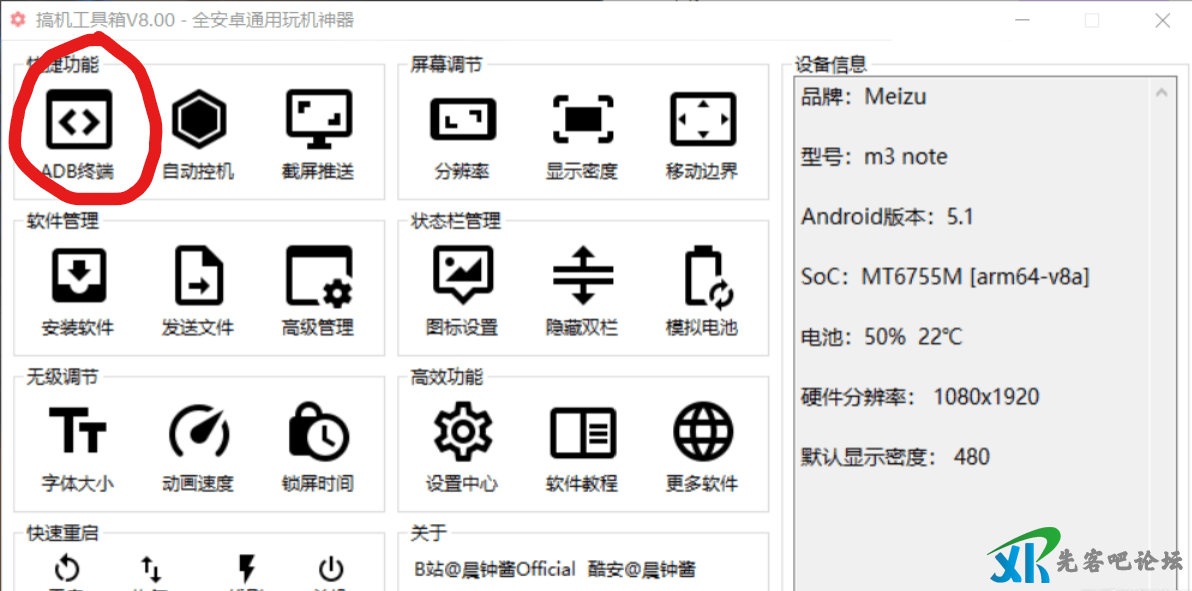Open 移动边界 move boundary tool

(x=702, y=121)
